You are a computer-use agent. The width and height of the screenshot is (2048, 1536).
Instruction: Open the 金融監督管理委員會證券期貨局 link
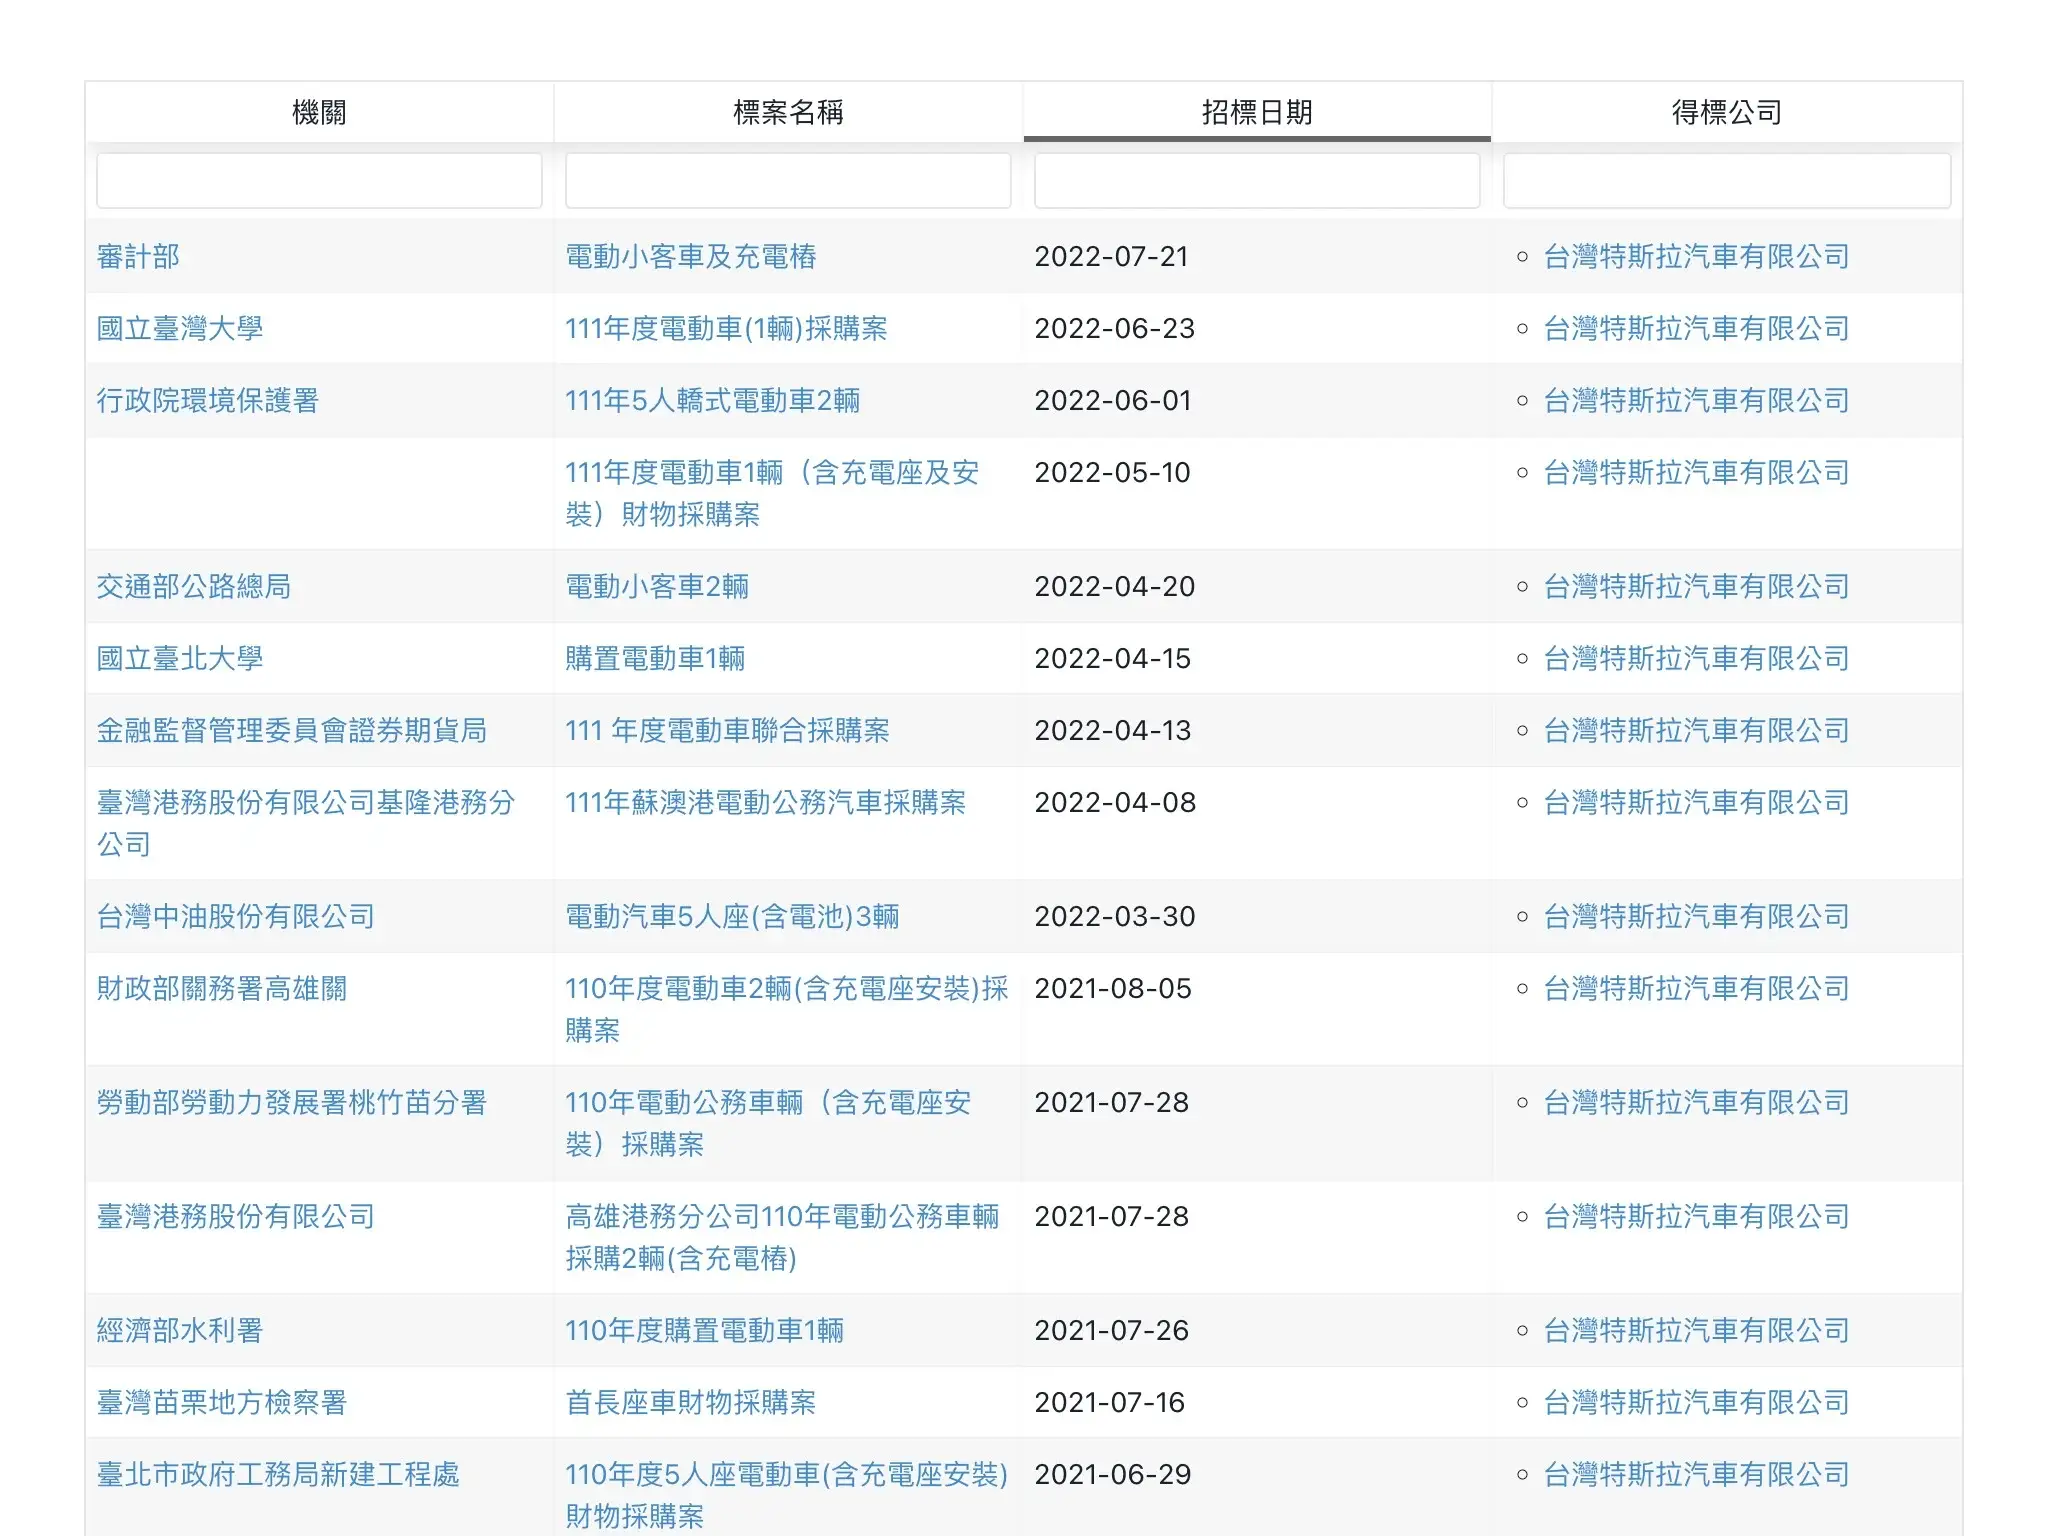(x=292, y=731)
